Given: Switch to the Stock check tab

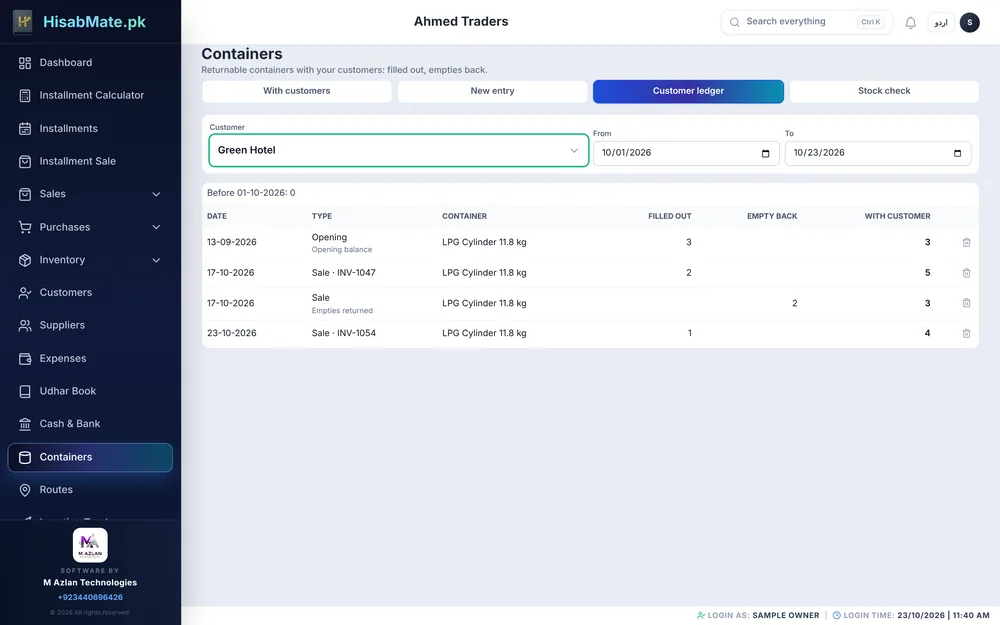Looking at the screenshot, I should point(884,91).
